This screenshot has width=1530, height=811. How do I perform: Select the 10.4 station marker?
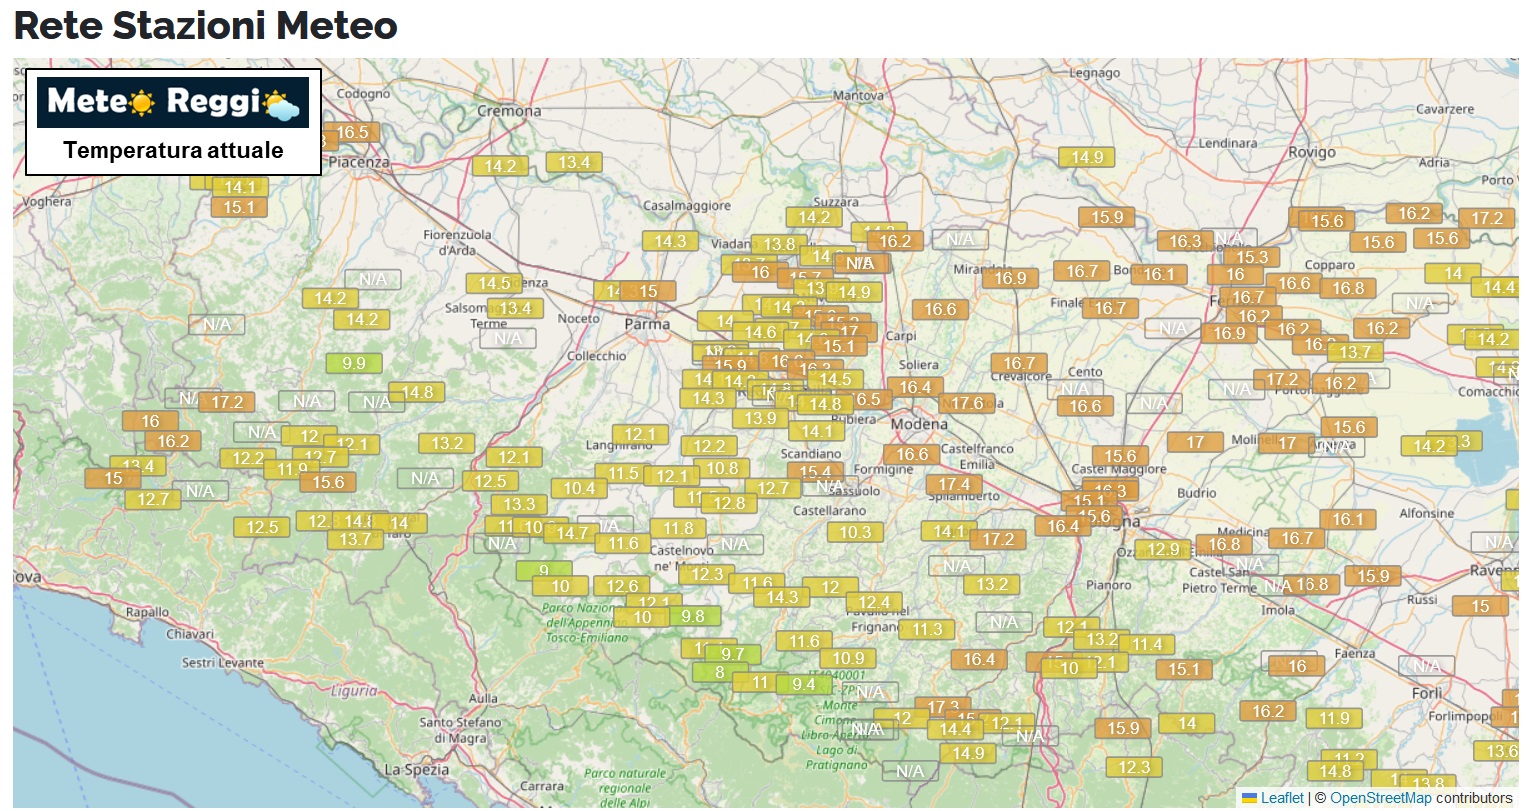[579, 489]
